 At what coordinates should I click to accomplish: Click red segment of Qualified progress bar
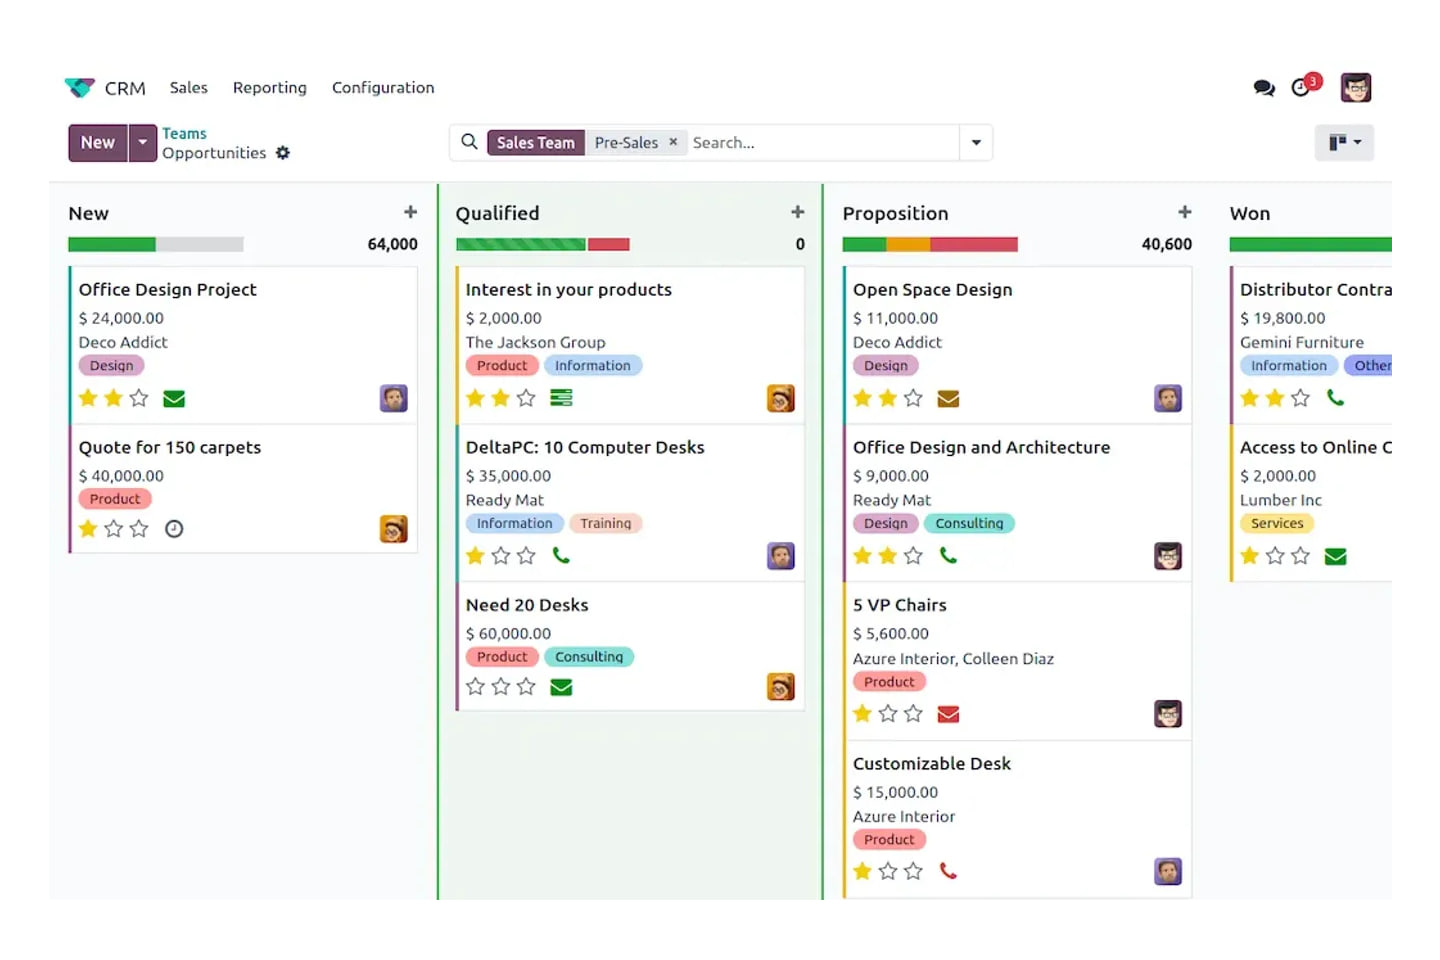click(608, 244)
